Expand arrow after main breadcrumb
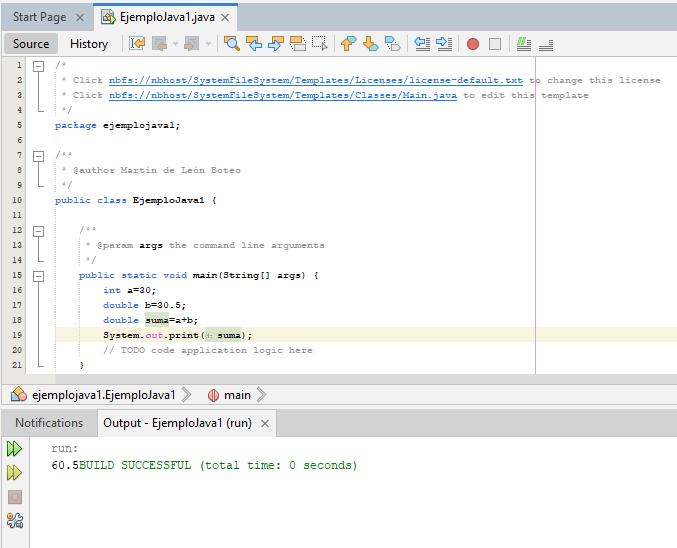This screenshot has width=677, height=548. [261, 395]
